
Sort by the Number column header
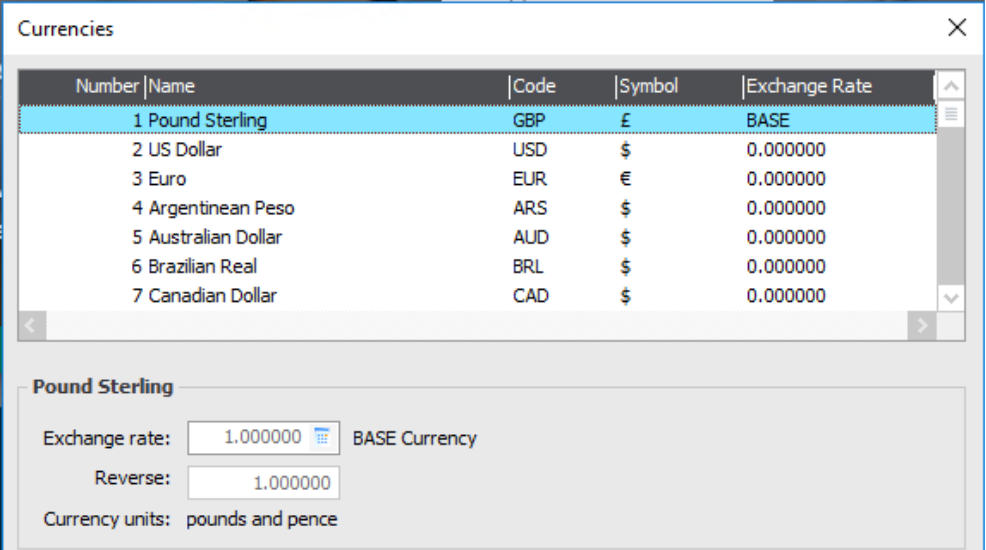point(82,86)
